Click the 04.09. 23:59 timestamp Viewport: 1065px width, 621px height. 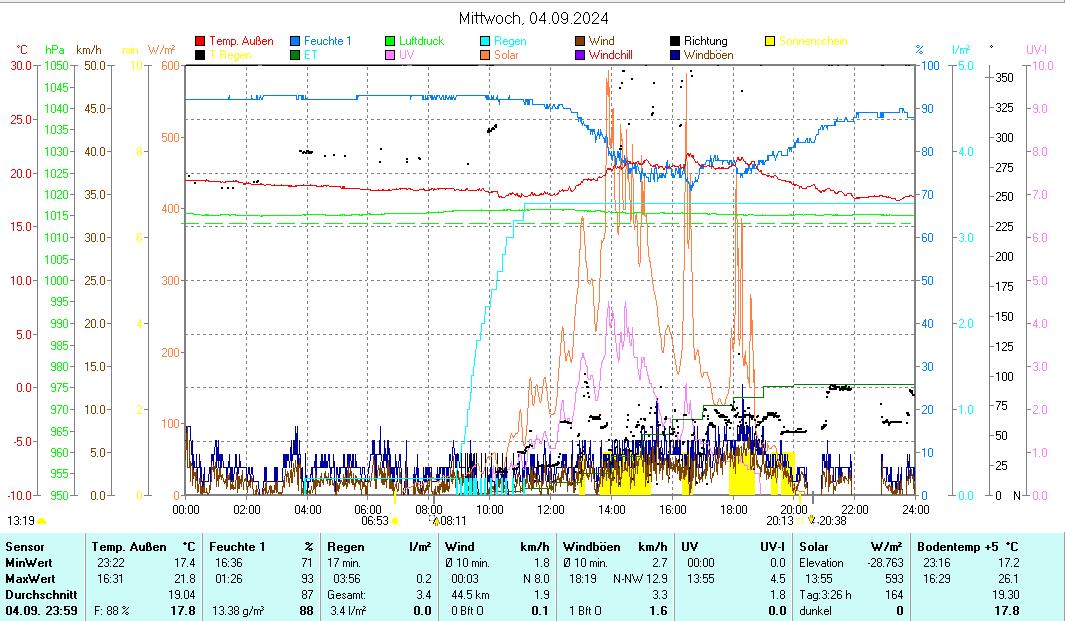click(41, 611)
